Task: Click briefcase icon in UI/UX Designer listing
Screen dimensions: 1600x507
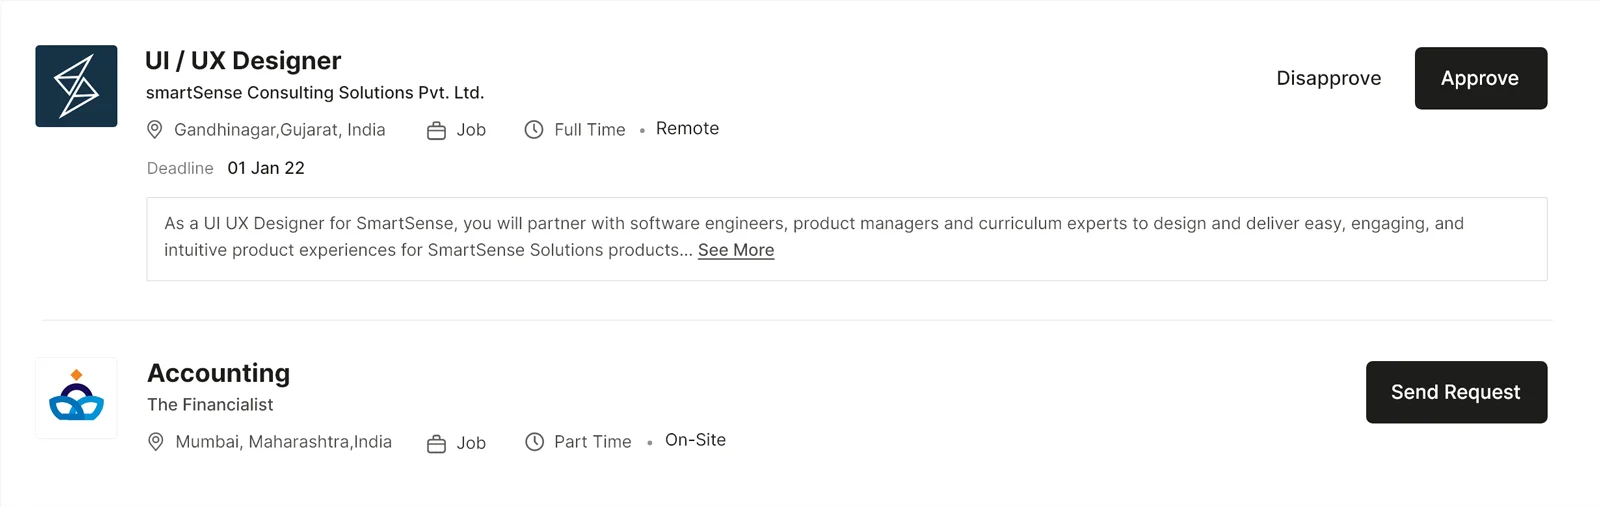Action: 436,131
